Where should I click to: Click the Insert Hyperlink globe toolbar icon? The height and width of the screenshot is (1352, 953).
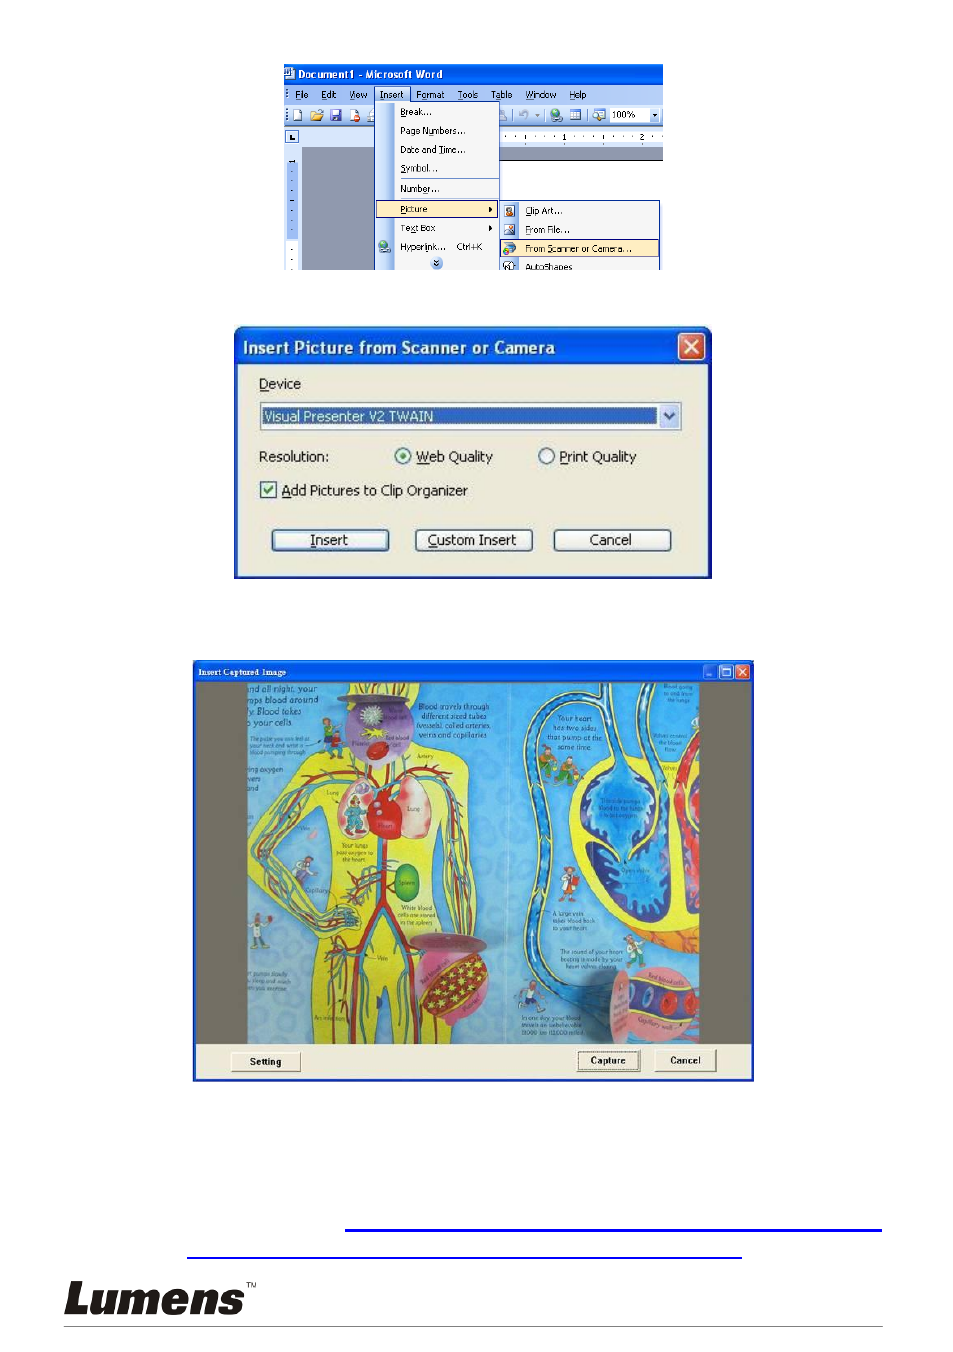pyautogui.click(x=556, y=115)
